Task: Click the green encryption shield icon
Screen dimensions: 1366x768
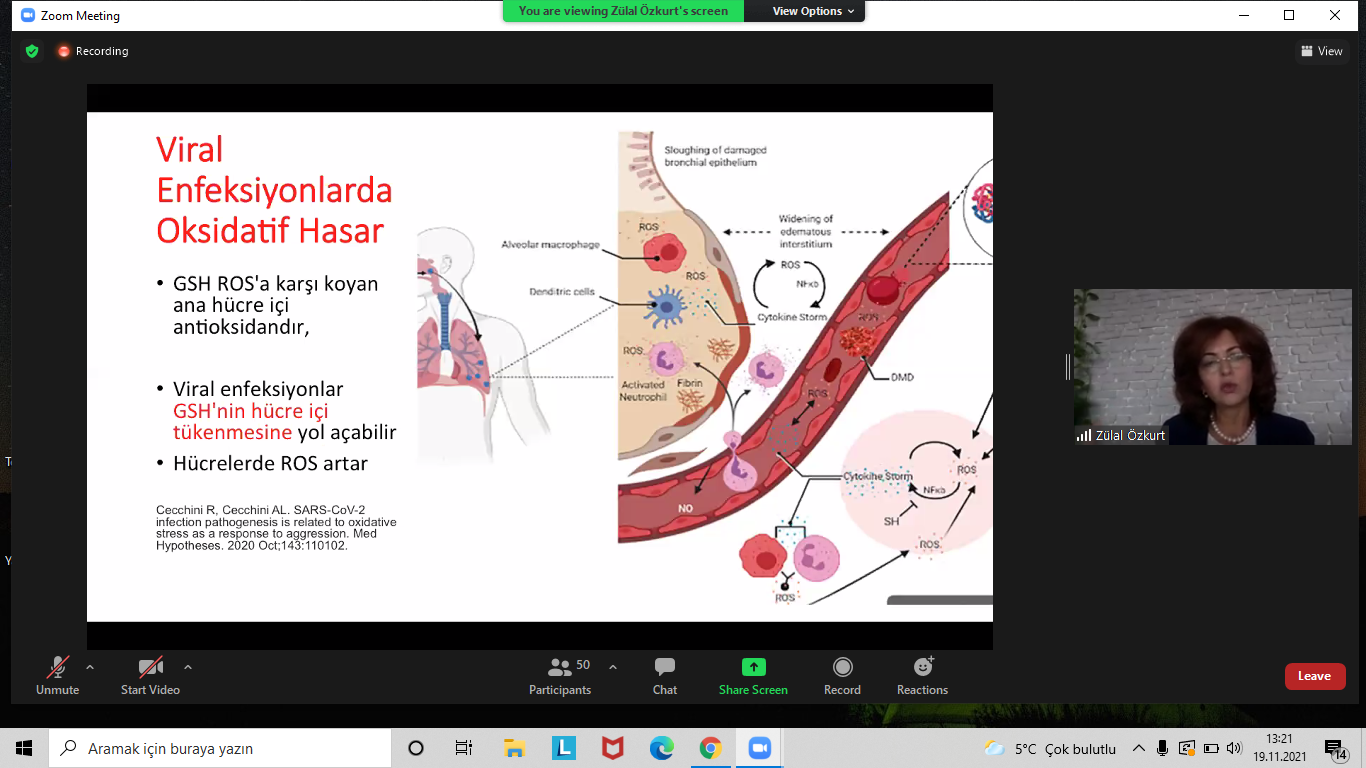Action: [x=32, y=51]
